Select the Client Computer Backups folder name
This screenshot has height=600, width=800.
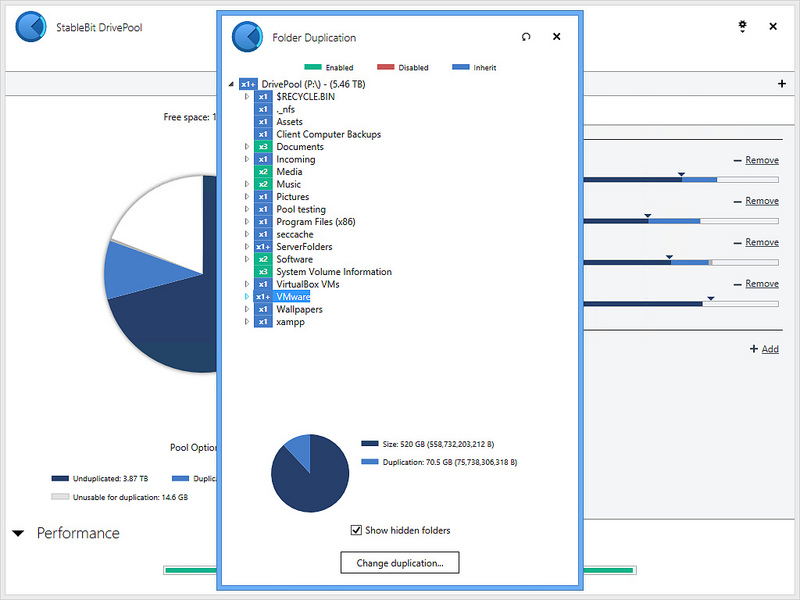click(x=329, y=134)
